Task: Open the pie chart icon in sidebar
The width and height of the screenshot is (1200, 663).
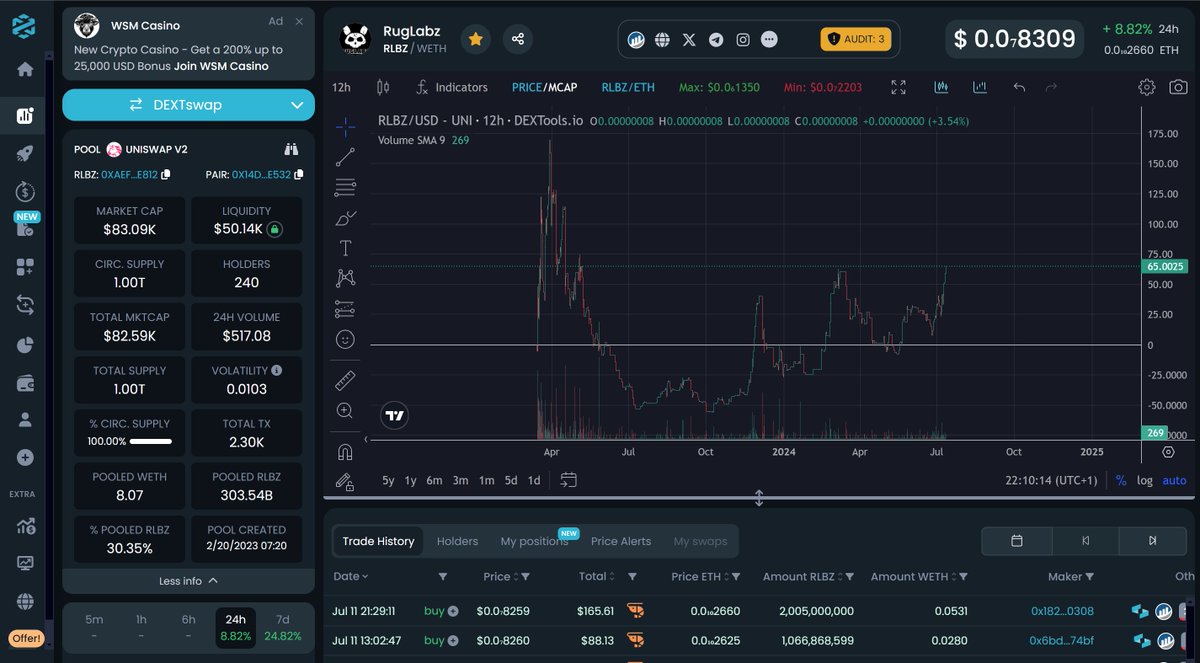Action: 25,345
